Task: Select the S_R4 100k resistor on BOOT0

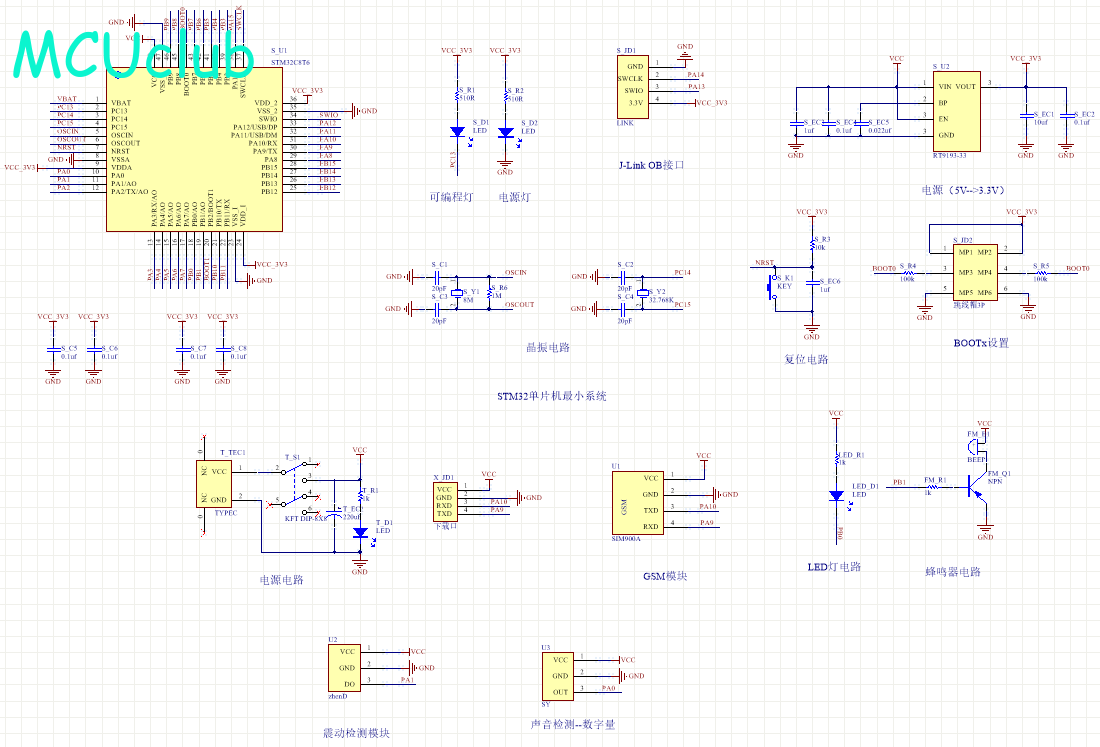Action: [x=907, y=272]
